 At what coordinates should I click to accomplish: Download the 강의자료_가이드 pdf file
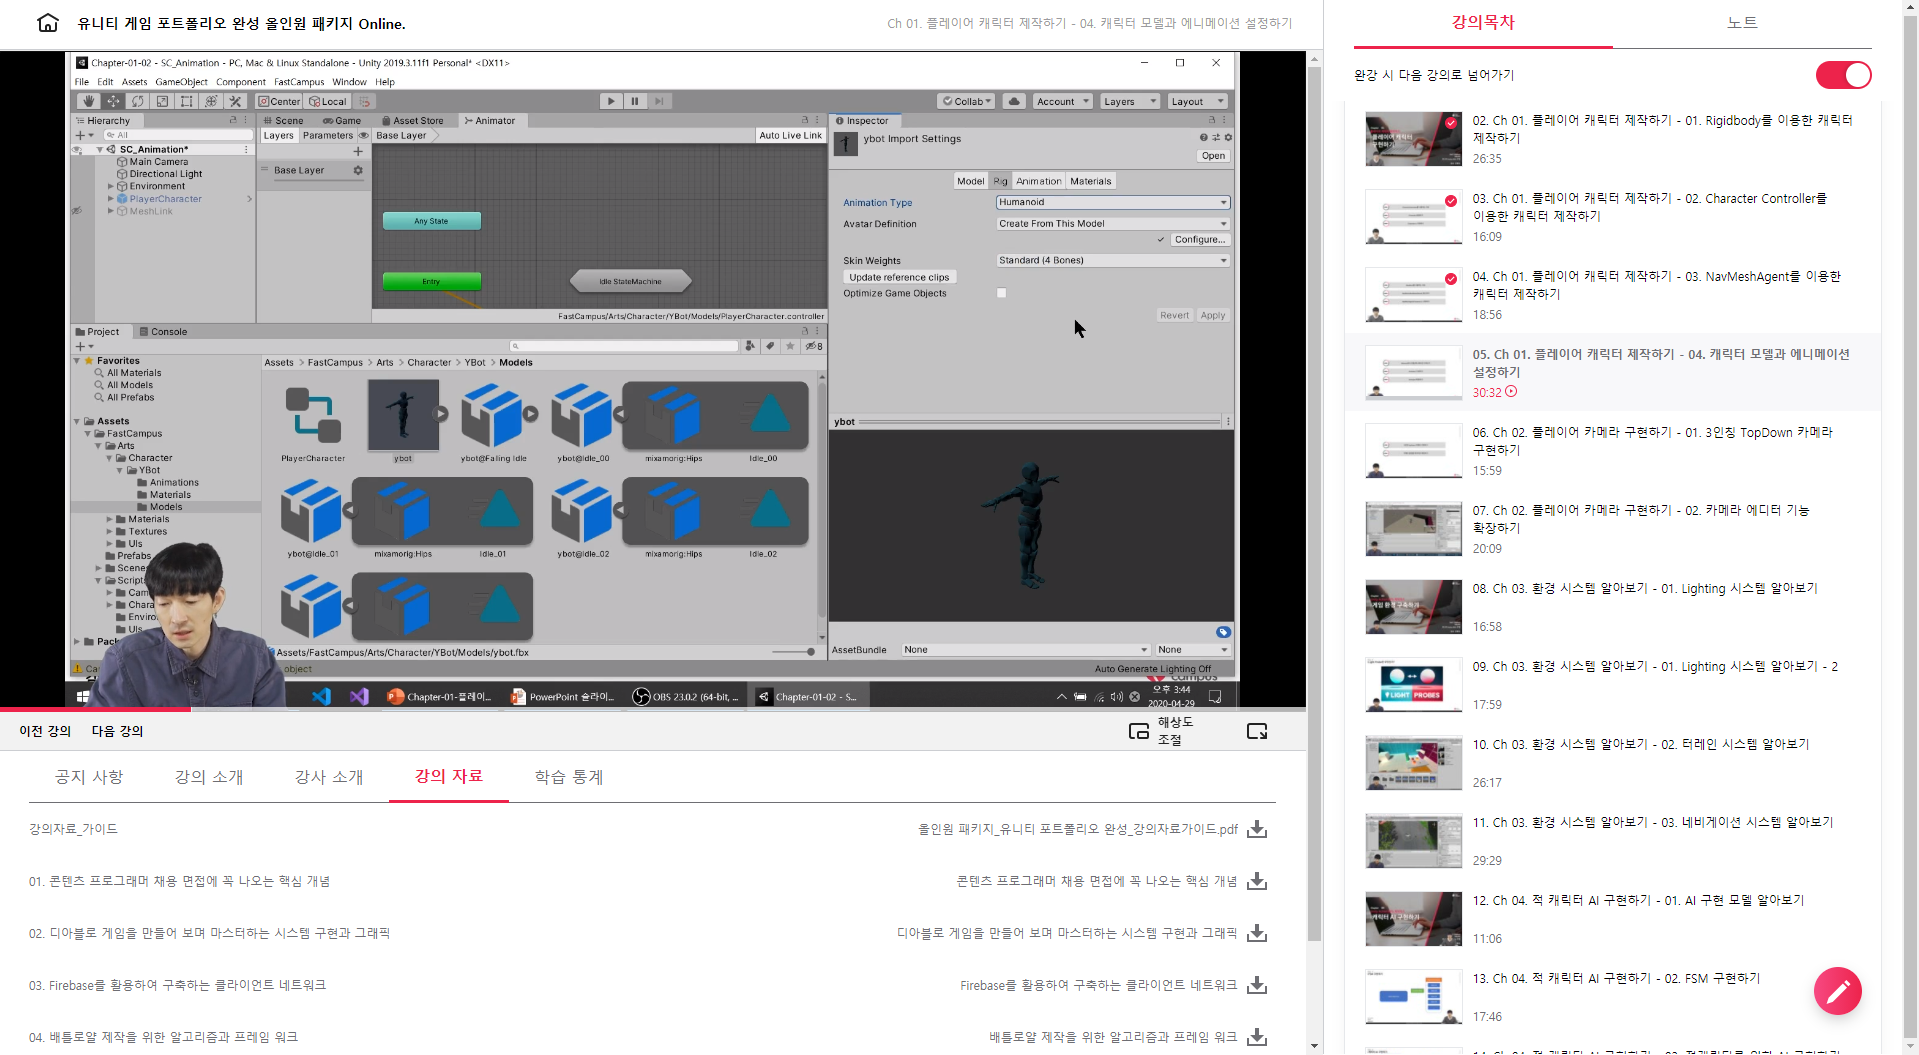click(1257, 829)
